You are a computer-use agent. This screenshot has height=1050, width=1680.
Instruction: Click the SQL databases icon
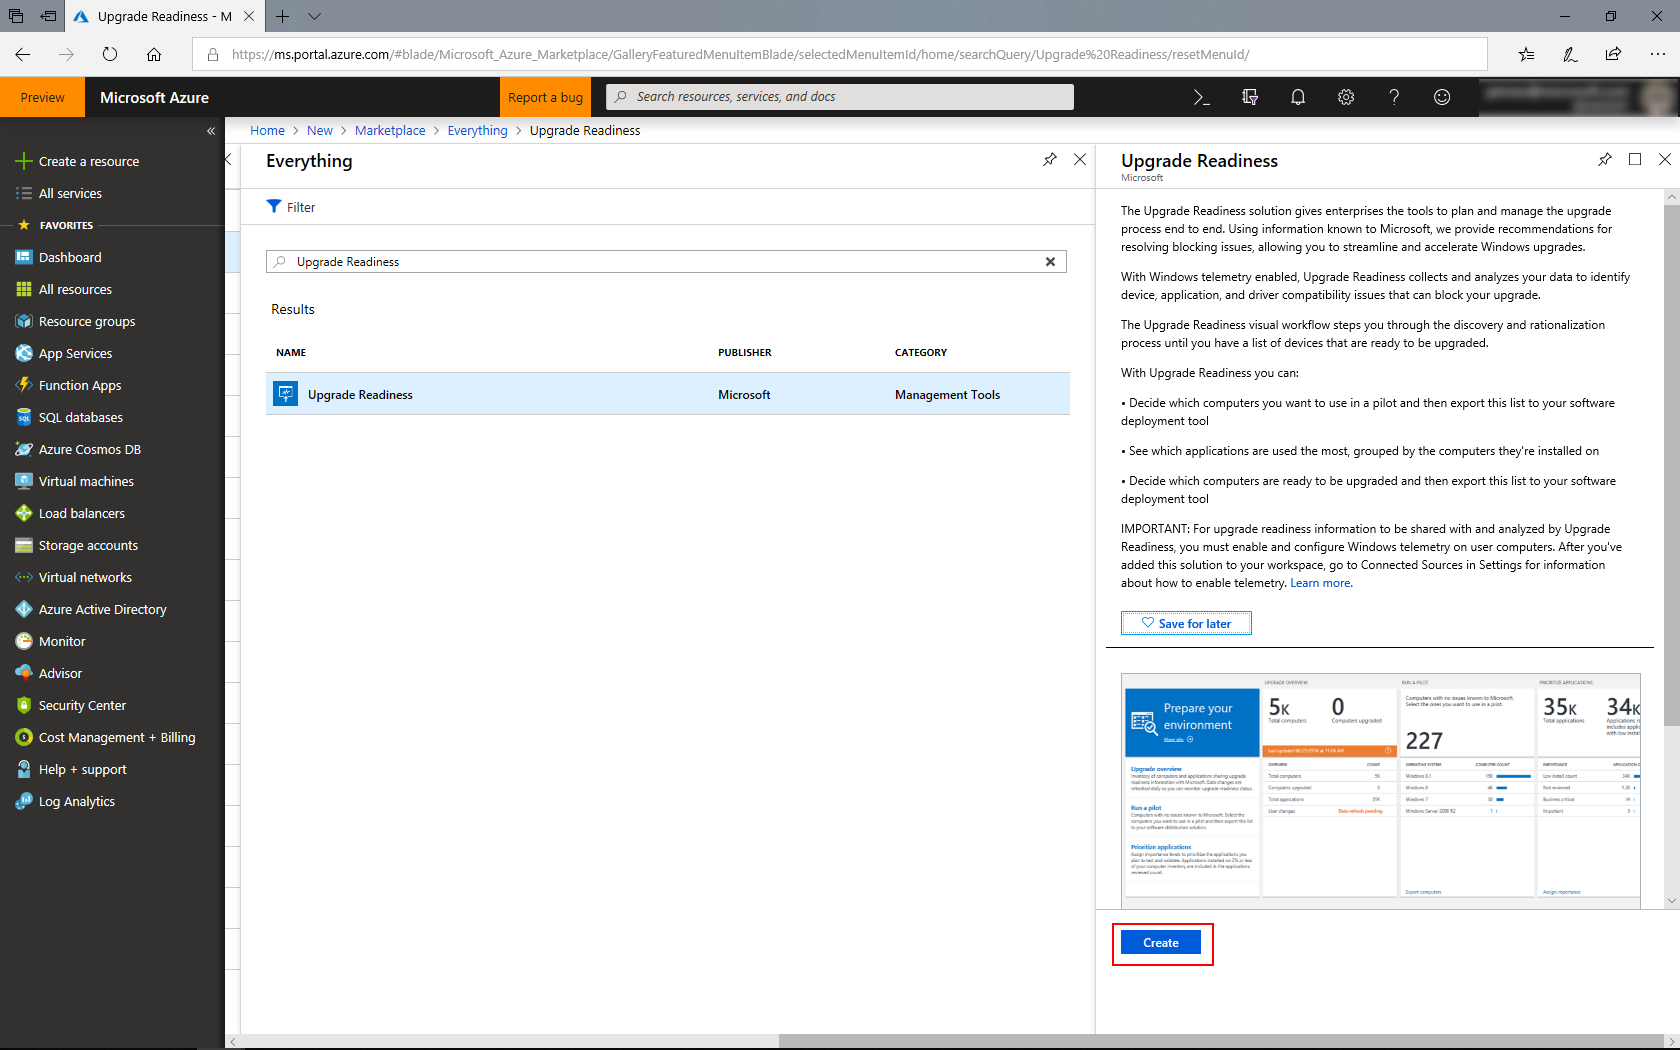coord(24,417)
